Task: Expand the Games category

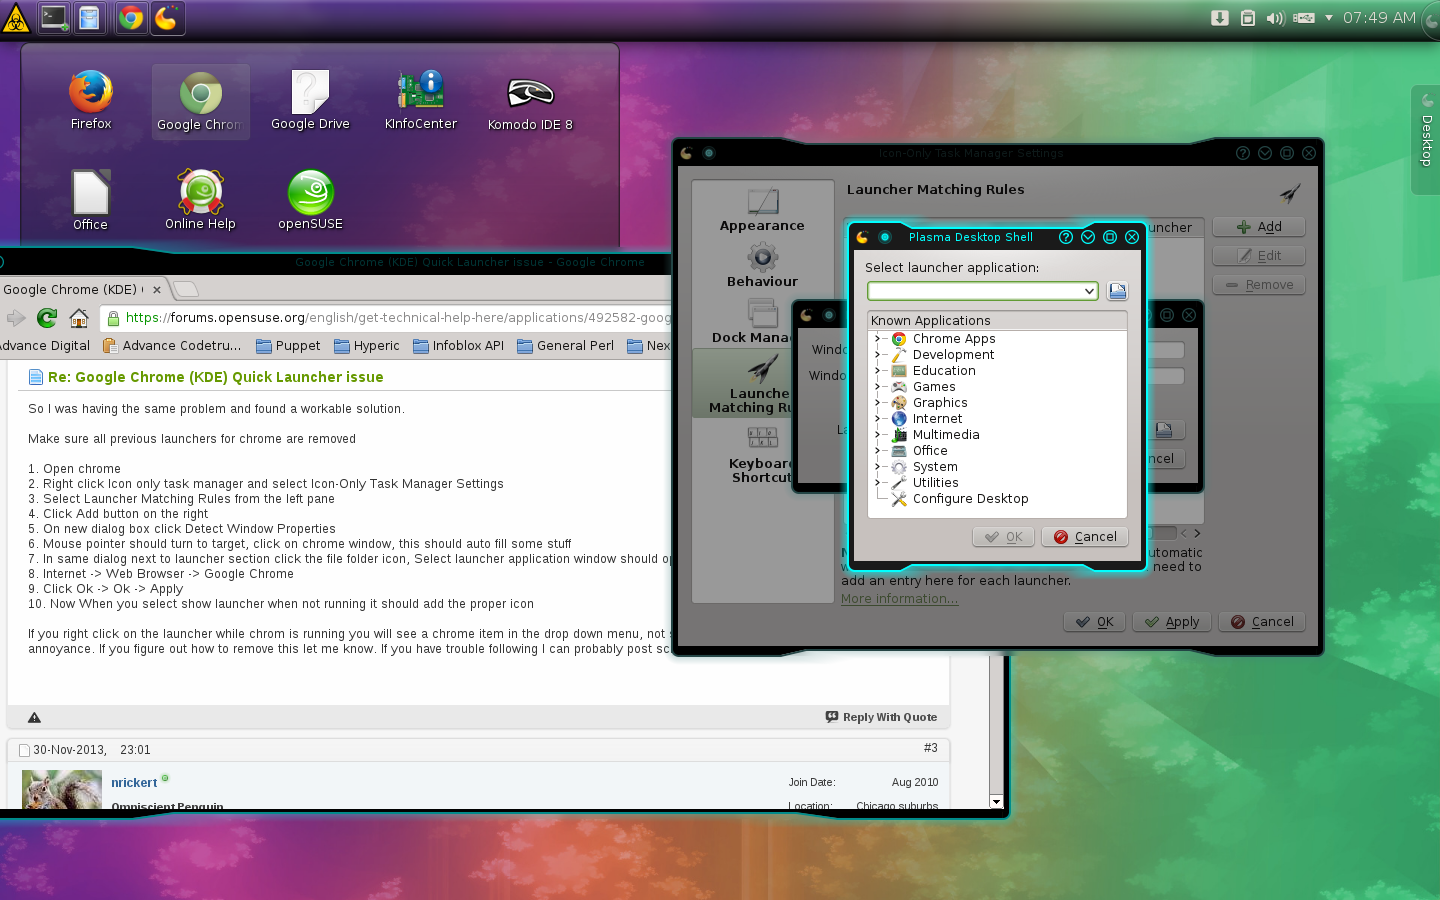Action: pyautogui.click(x=878, y=387)
